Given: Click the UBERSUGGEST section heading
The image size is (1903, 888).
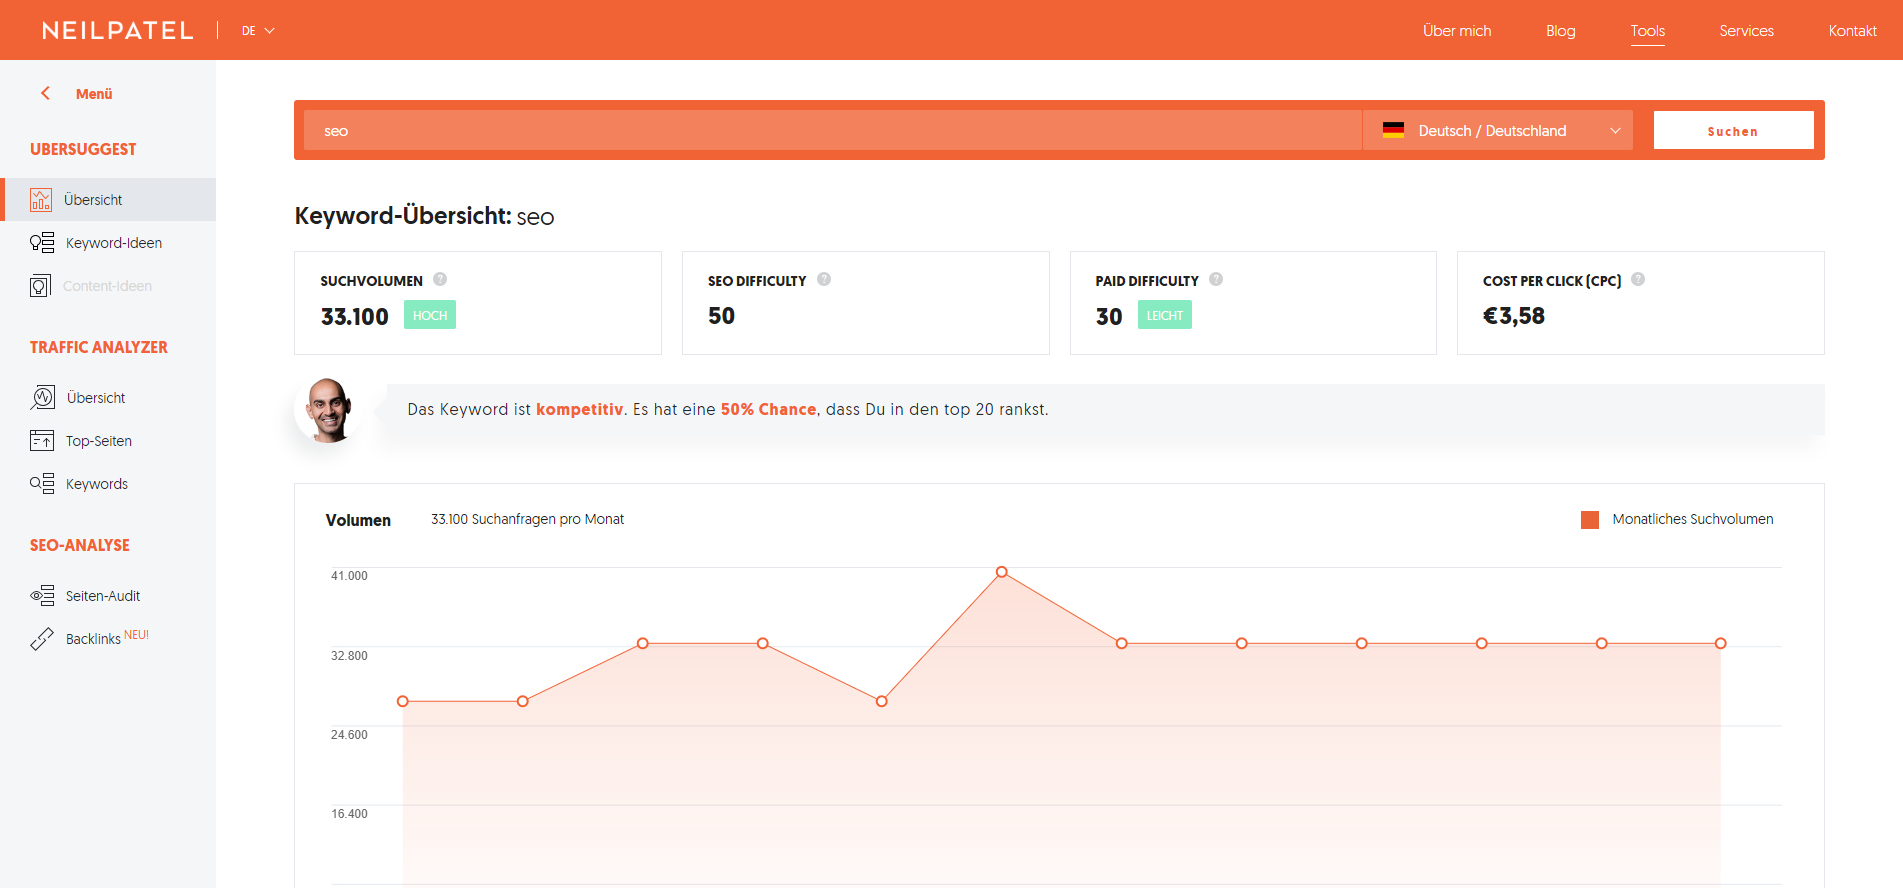Looking at the screenshot, I should (83, 149).
